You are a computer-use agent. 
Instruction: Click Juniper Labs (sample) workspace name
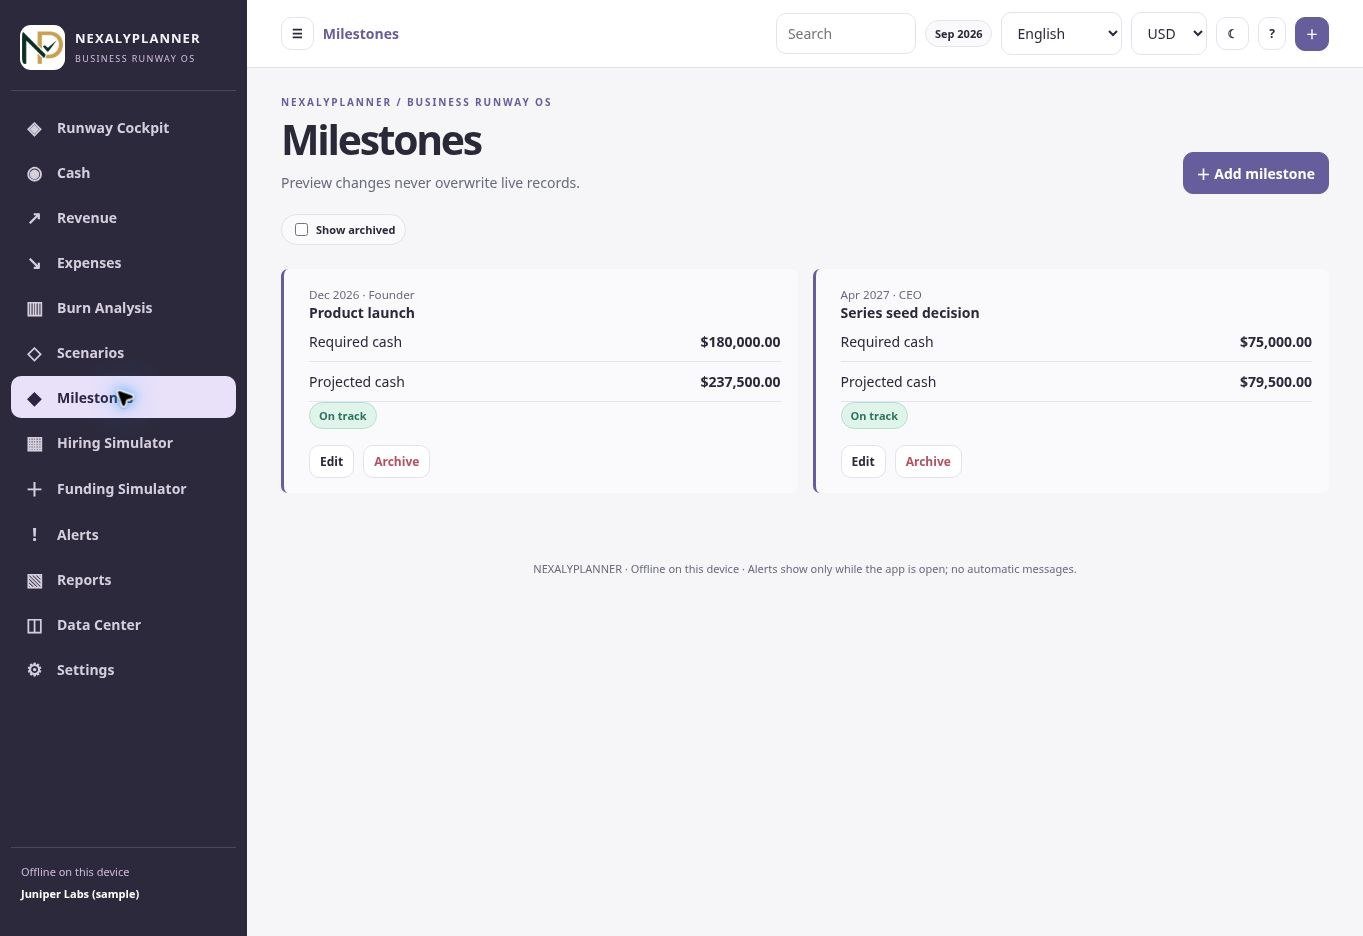(80, 894)
